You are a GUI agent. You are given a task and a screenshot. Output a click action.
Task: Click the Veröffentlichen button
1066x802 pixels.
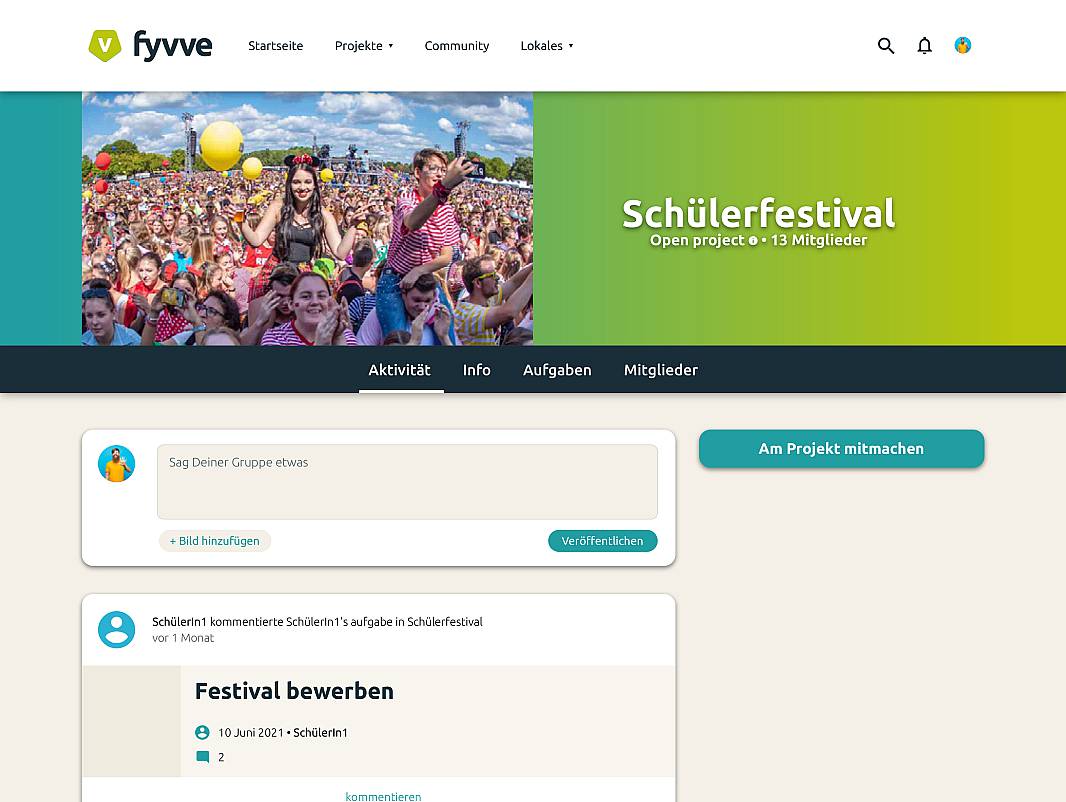click(602, 541)
